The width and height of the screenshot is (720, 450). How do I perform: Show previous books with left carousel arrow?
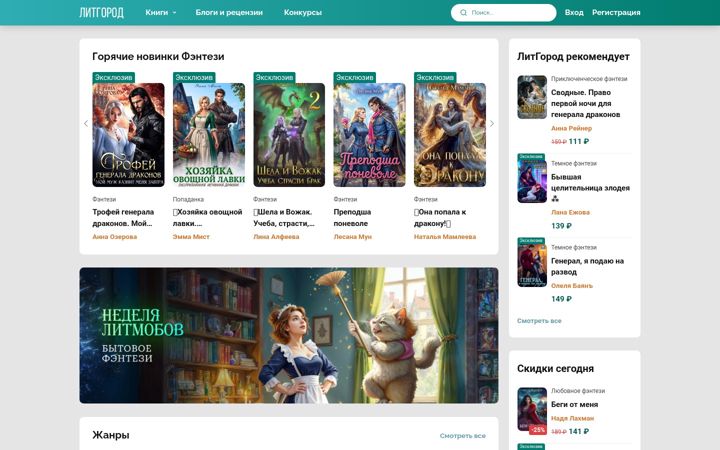point(86,124)
